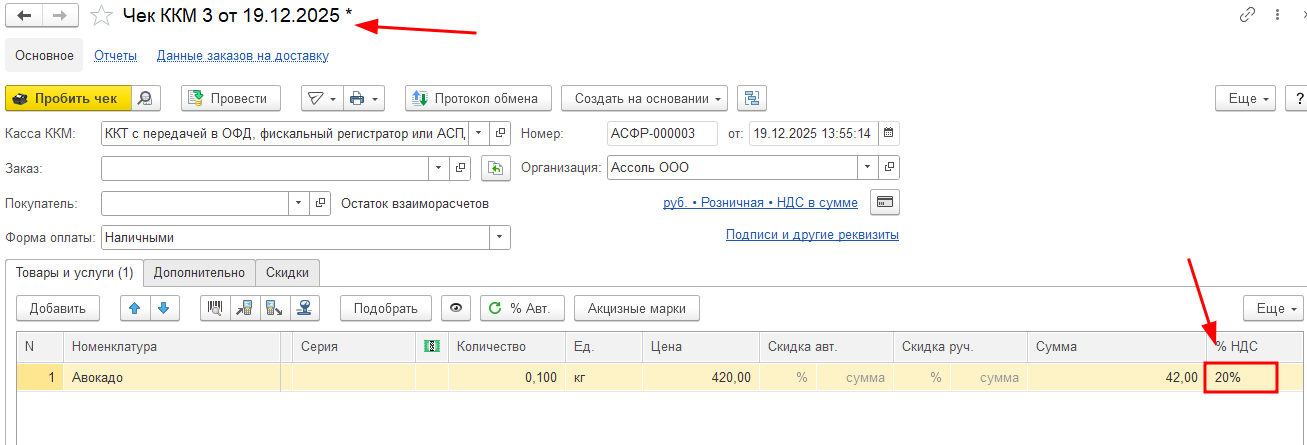Open the Подписи и другие реквизиты link
Image resolution: width=1307 pixels, height=445 pixels.
[812, 235]
